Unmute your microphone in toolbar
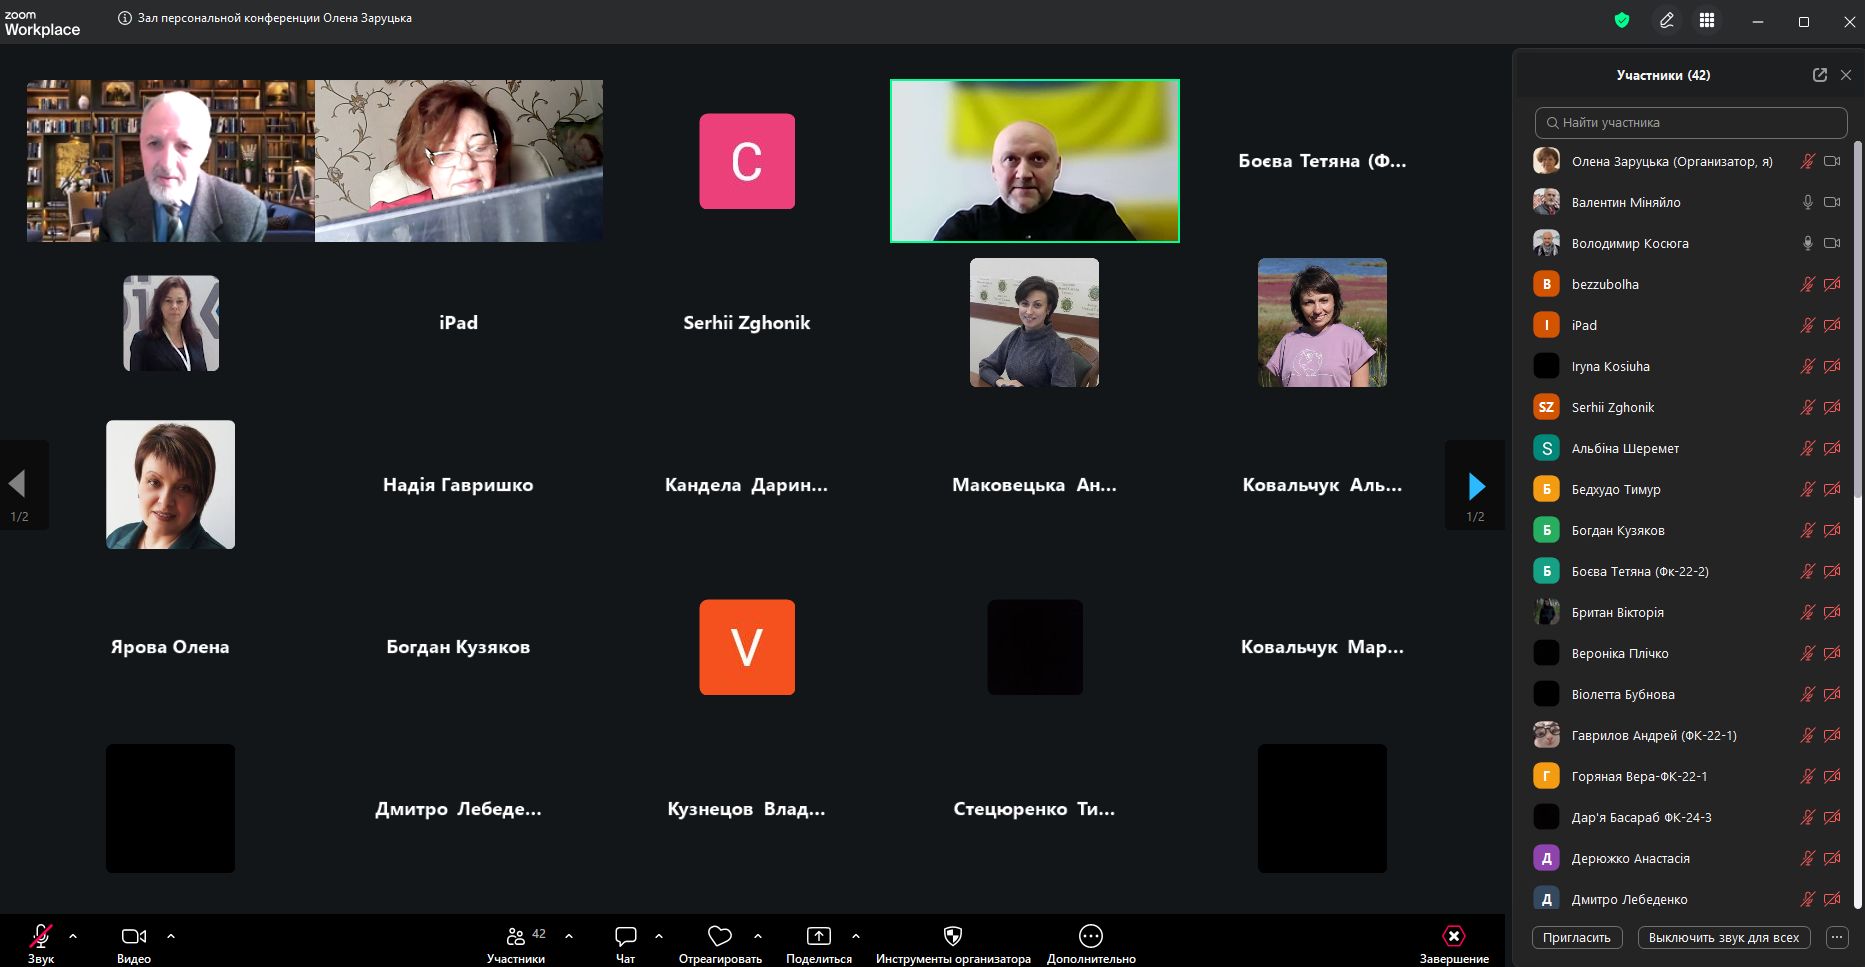Image resolution: width=1865 pixels, height=967 pixels. click(x=41, y=937)
